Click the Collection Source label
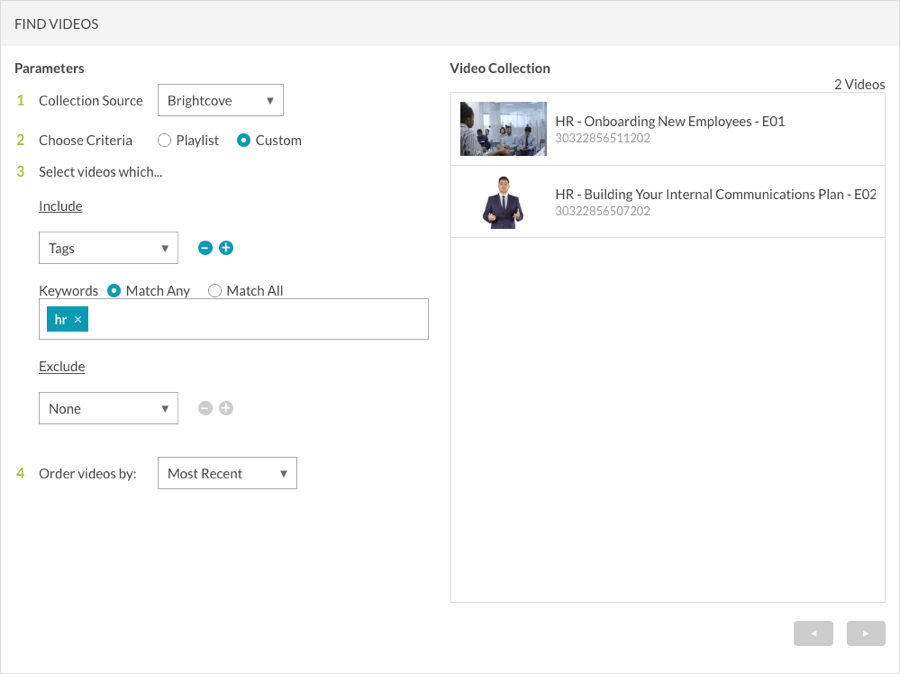This screenshot has width=900, height=674. pos(91,100)
